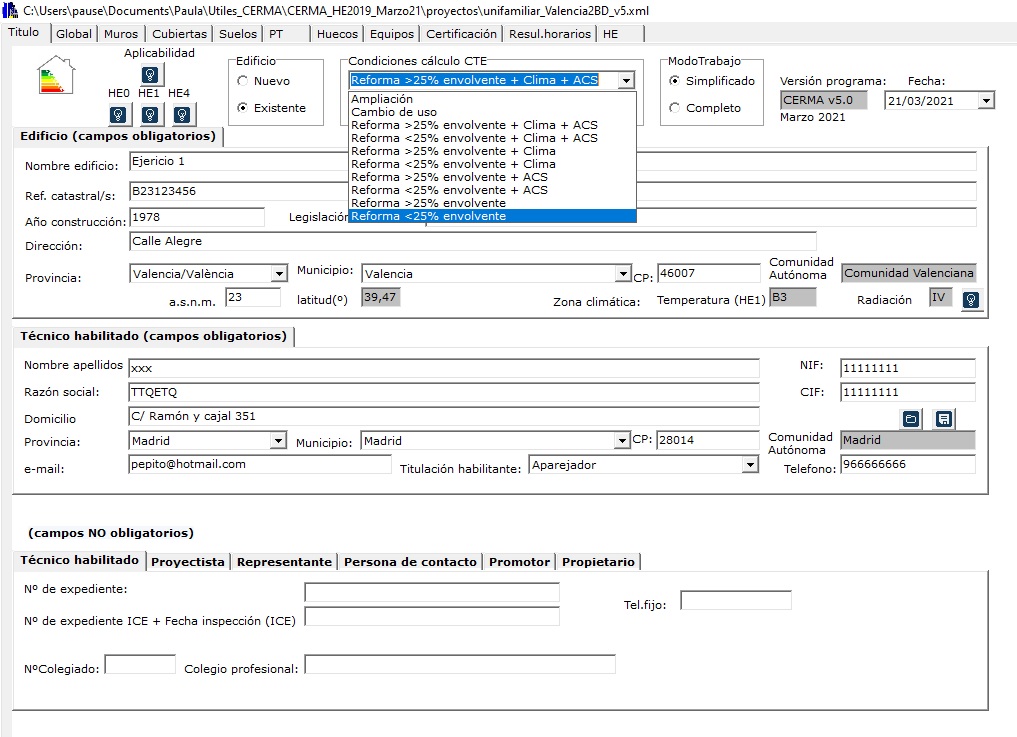Open the Fecha date picker dropdown
Screen dimensions: 1017x737
point(986,101)
